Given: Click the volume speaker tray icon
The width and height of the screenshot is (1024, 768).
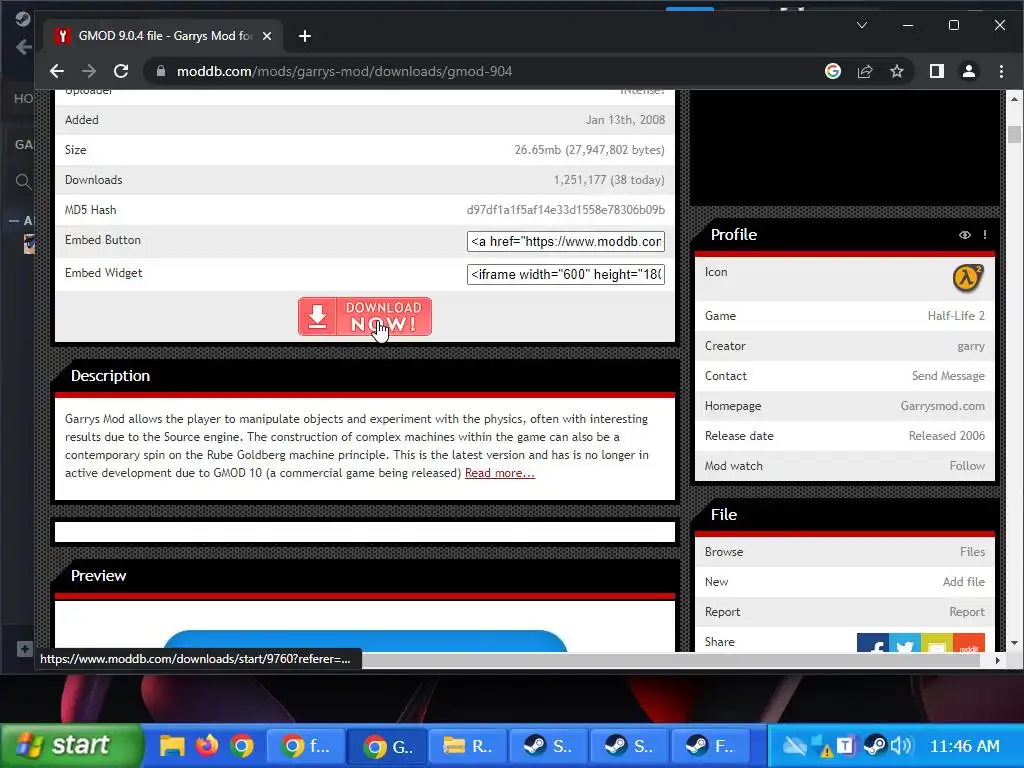Looking at the screenshot, I should pyautogui.click(x=901, y=745).
